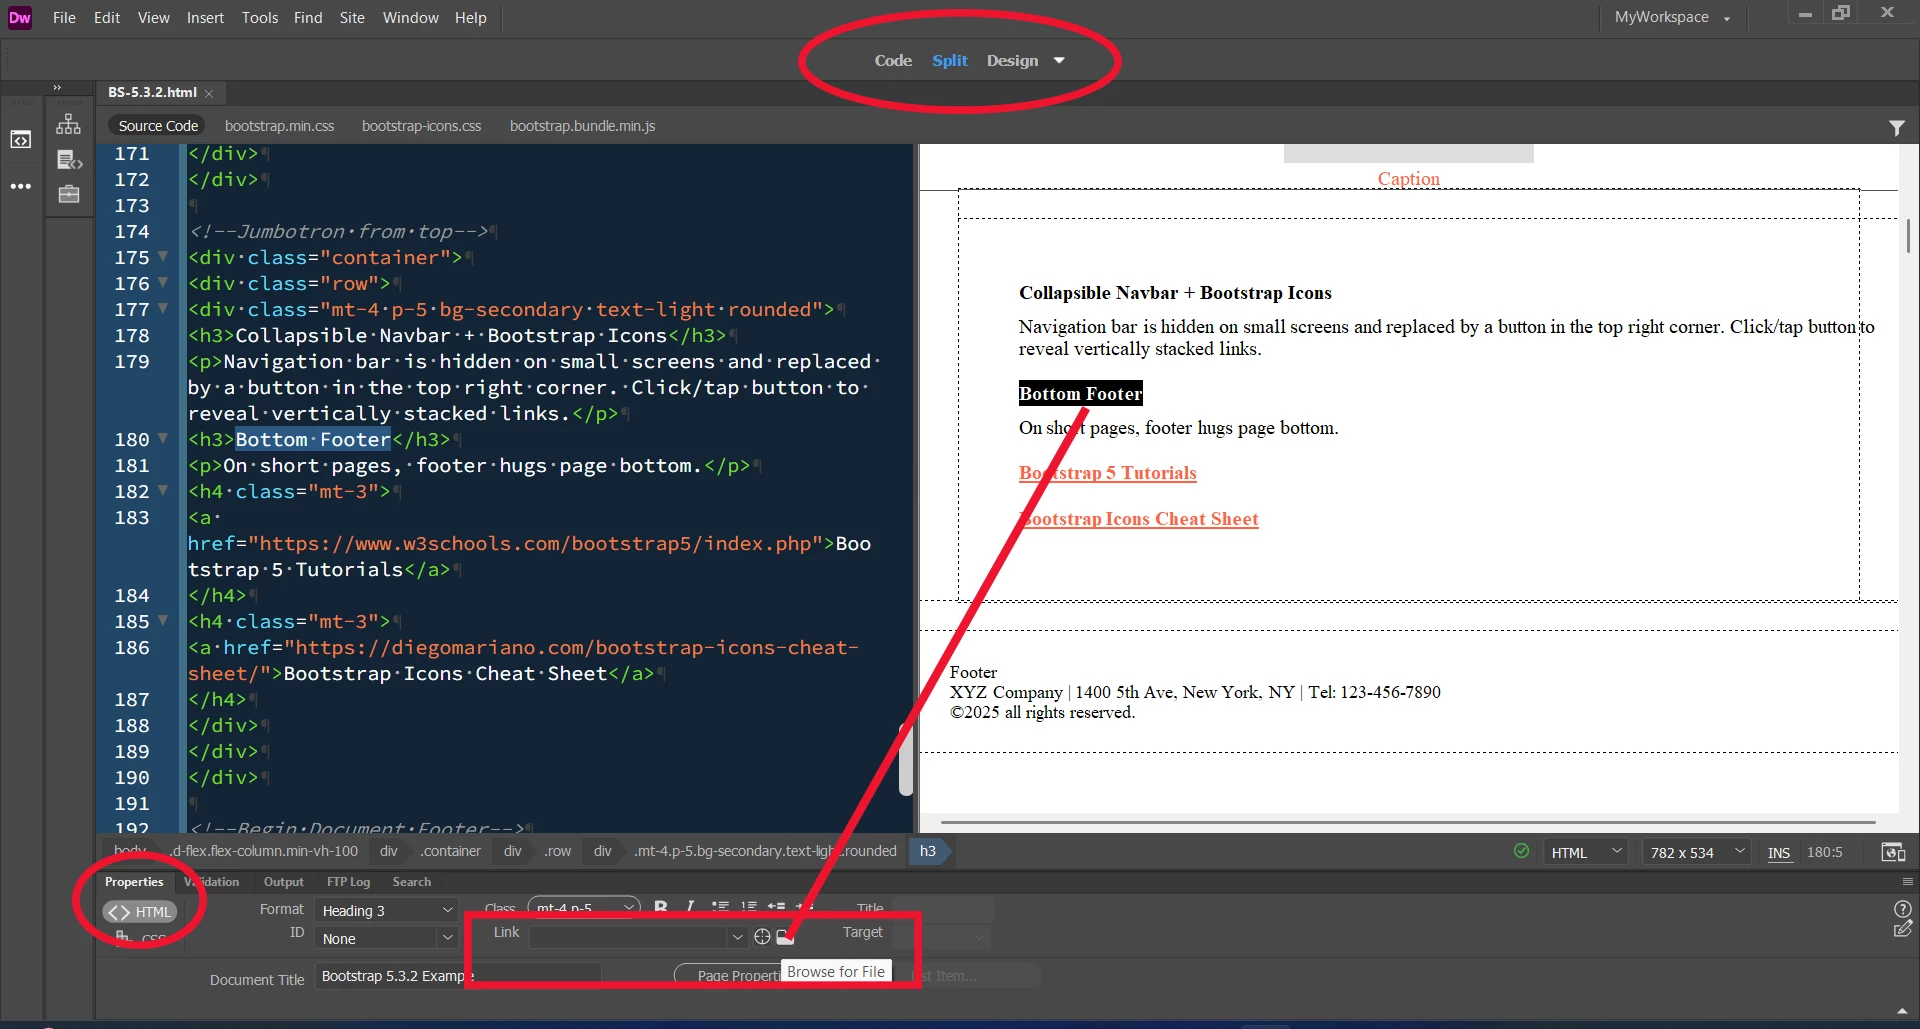Apply Bold formatting in Properties

661,907
